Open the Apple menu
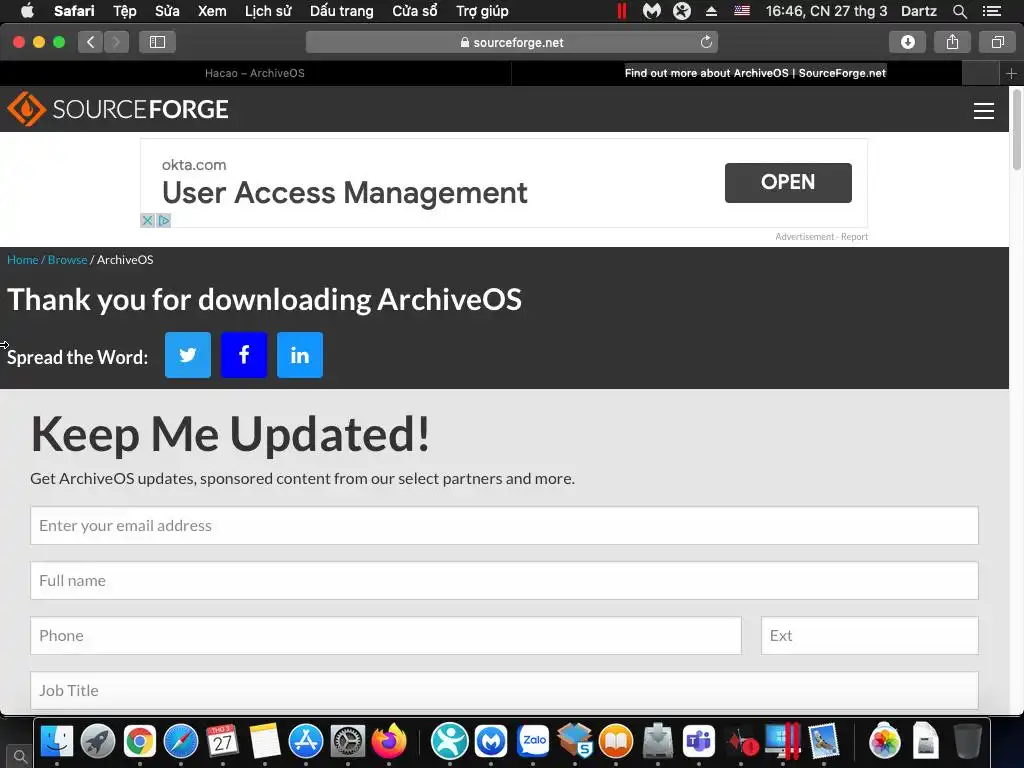This screenshot has width=1024, height=768. pos(27,10)
